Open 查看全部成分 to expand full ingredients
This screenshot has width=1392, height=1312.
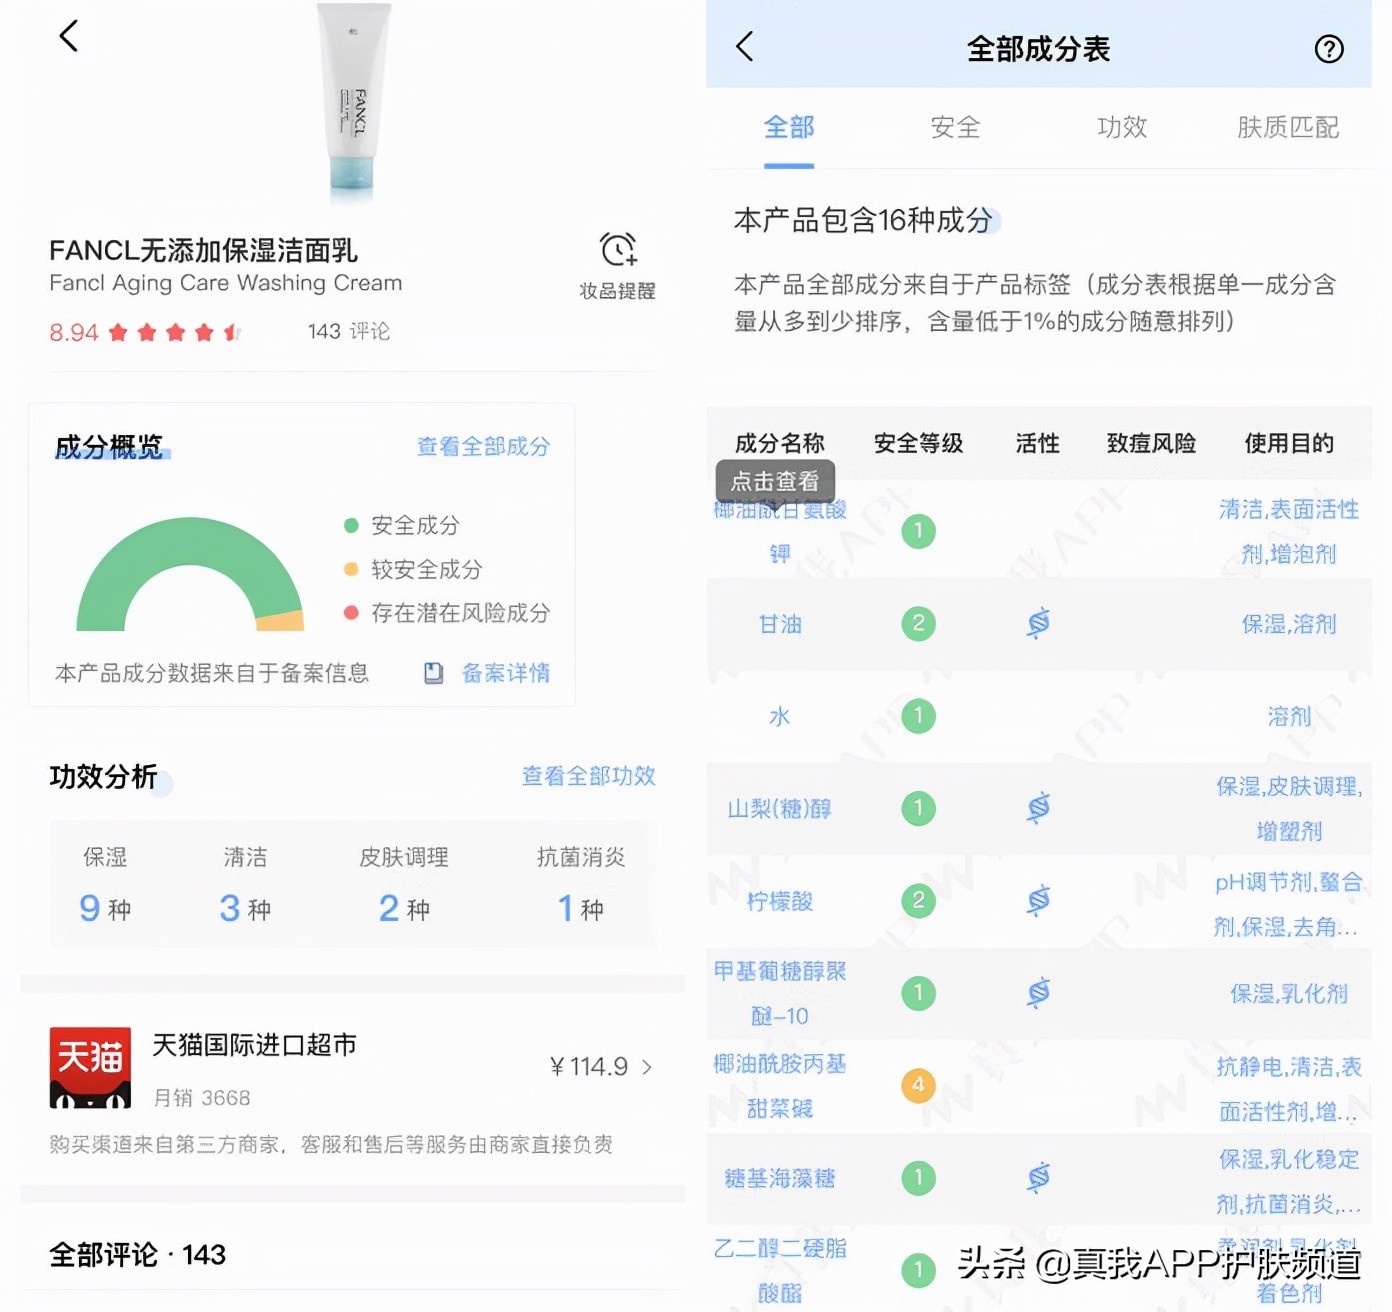point(482,447)
